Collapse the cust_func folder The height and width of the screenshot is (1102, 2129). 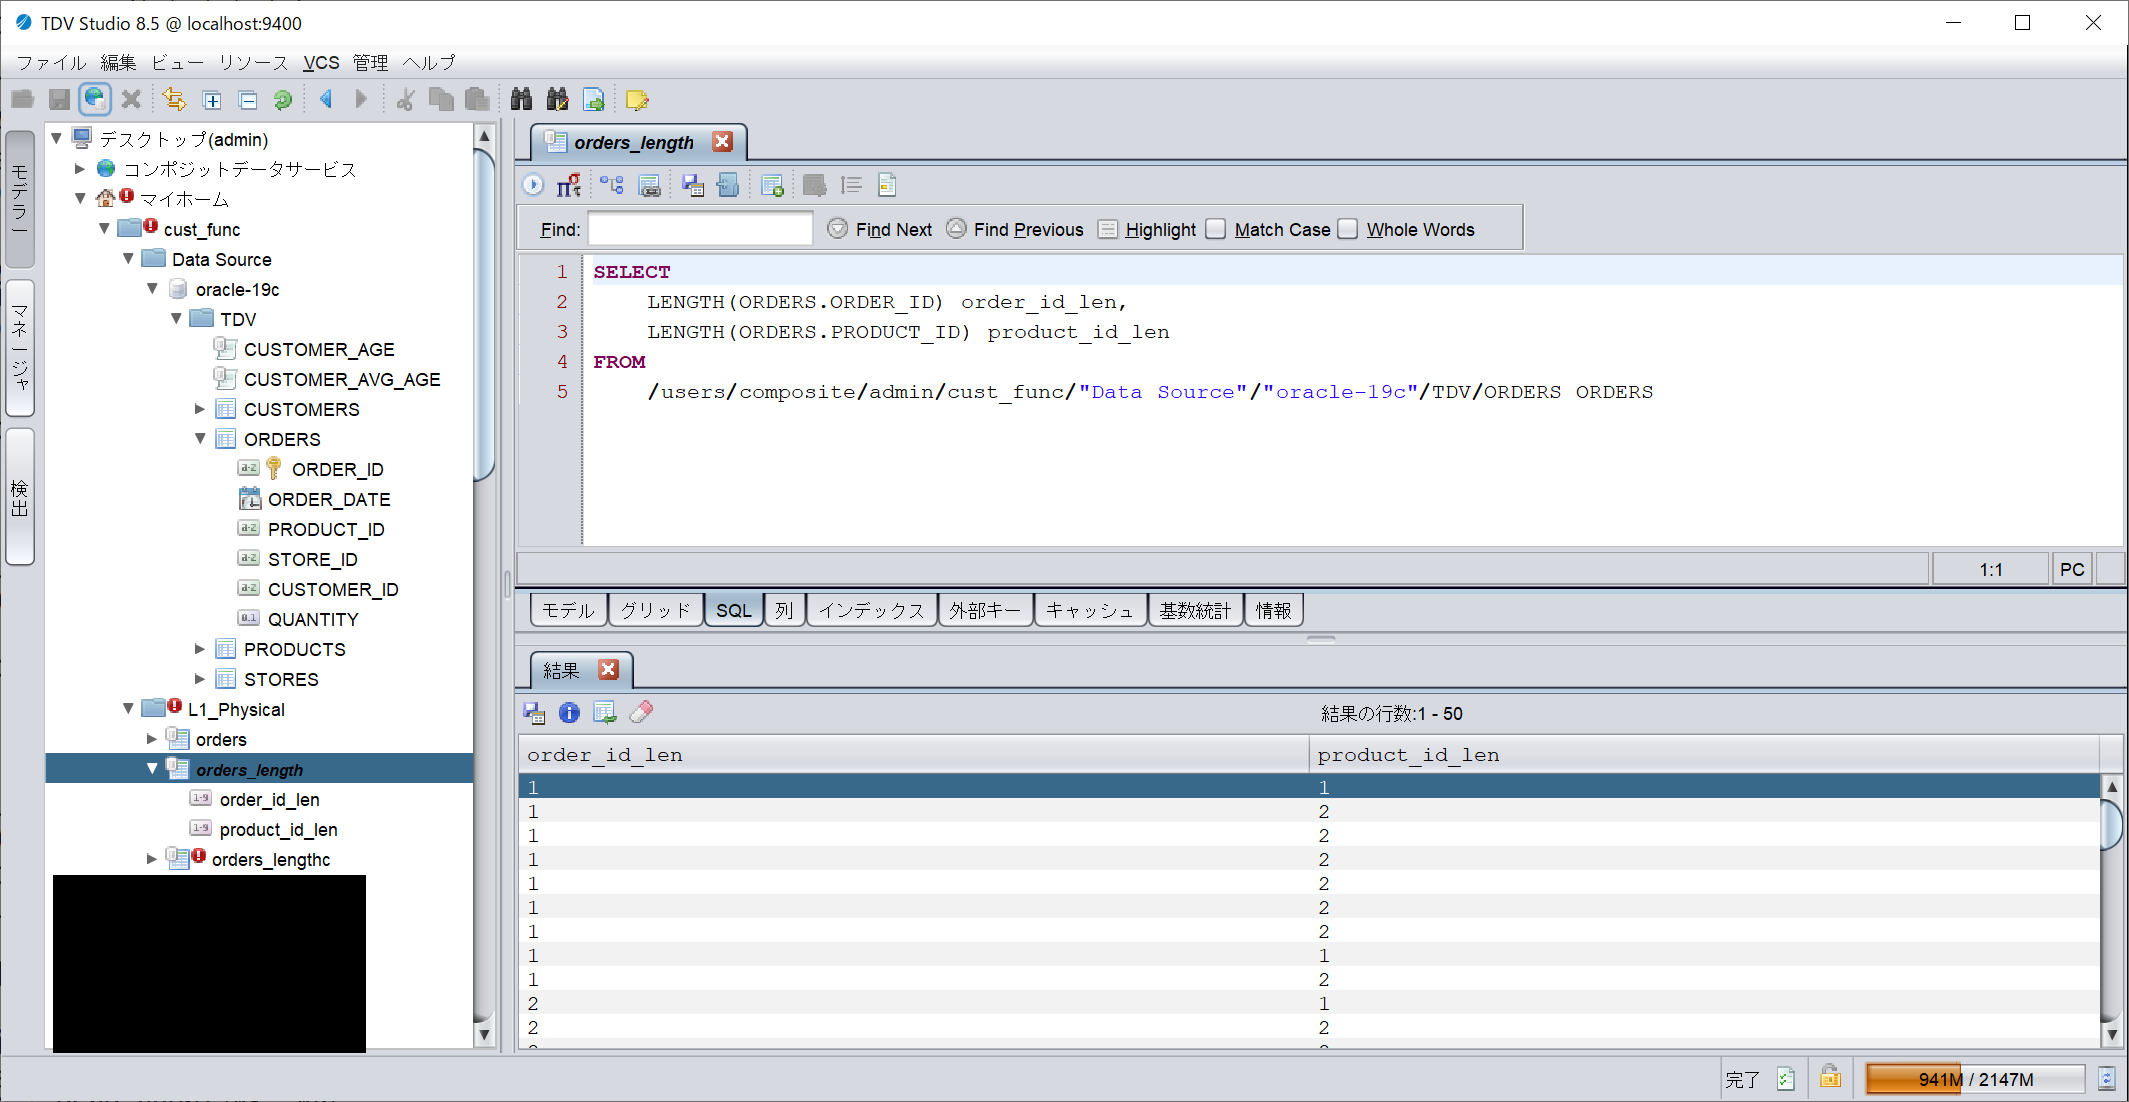point(104,228)
